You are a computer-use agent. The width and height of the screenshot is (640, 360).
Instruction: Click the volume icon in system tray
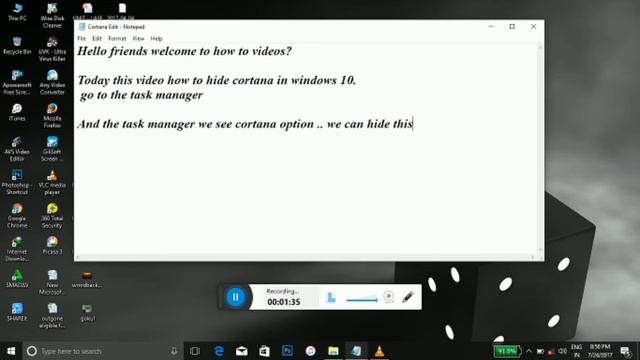562,351
